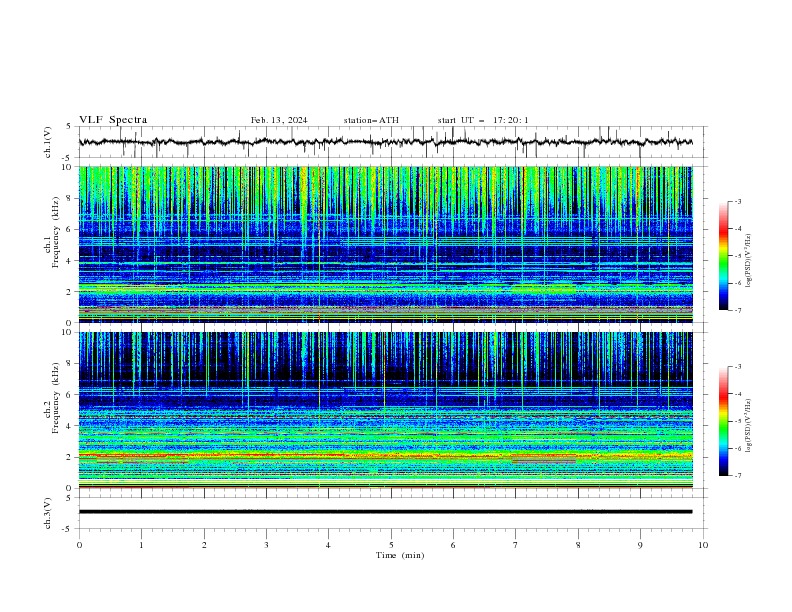Click the ch.3(V) waveform axis label
Viewport: 792px width, 612px height.
pos(48,513)
